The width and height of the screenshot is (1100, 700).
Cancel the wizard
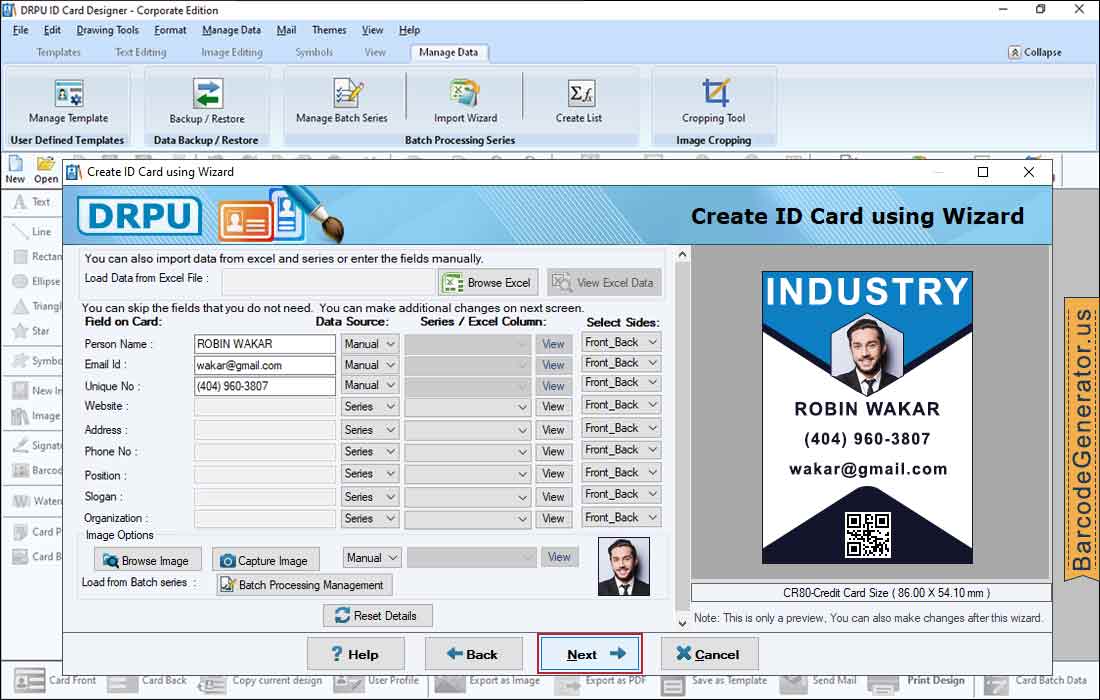pyautogui.click(x=709, y=654)
